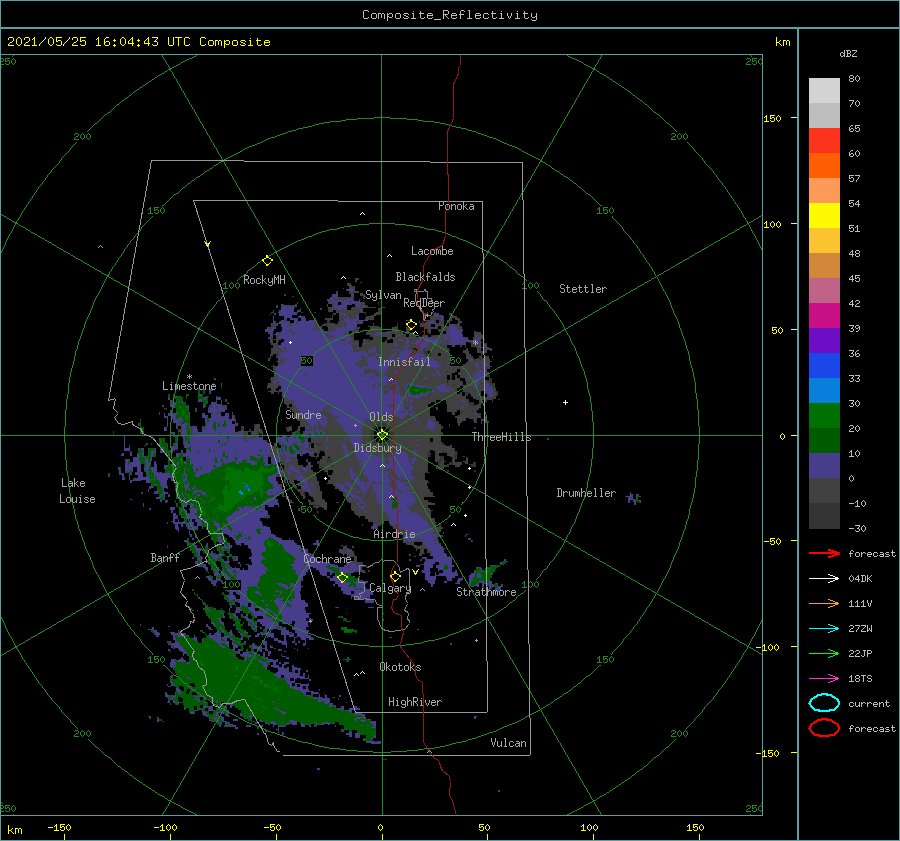This screenshot has height=841, width=900.
Task: Click the Okotoks label
Action: pyautogui.click(x=400, y=667)
